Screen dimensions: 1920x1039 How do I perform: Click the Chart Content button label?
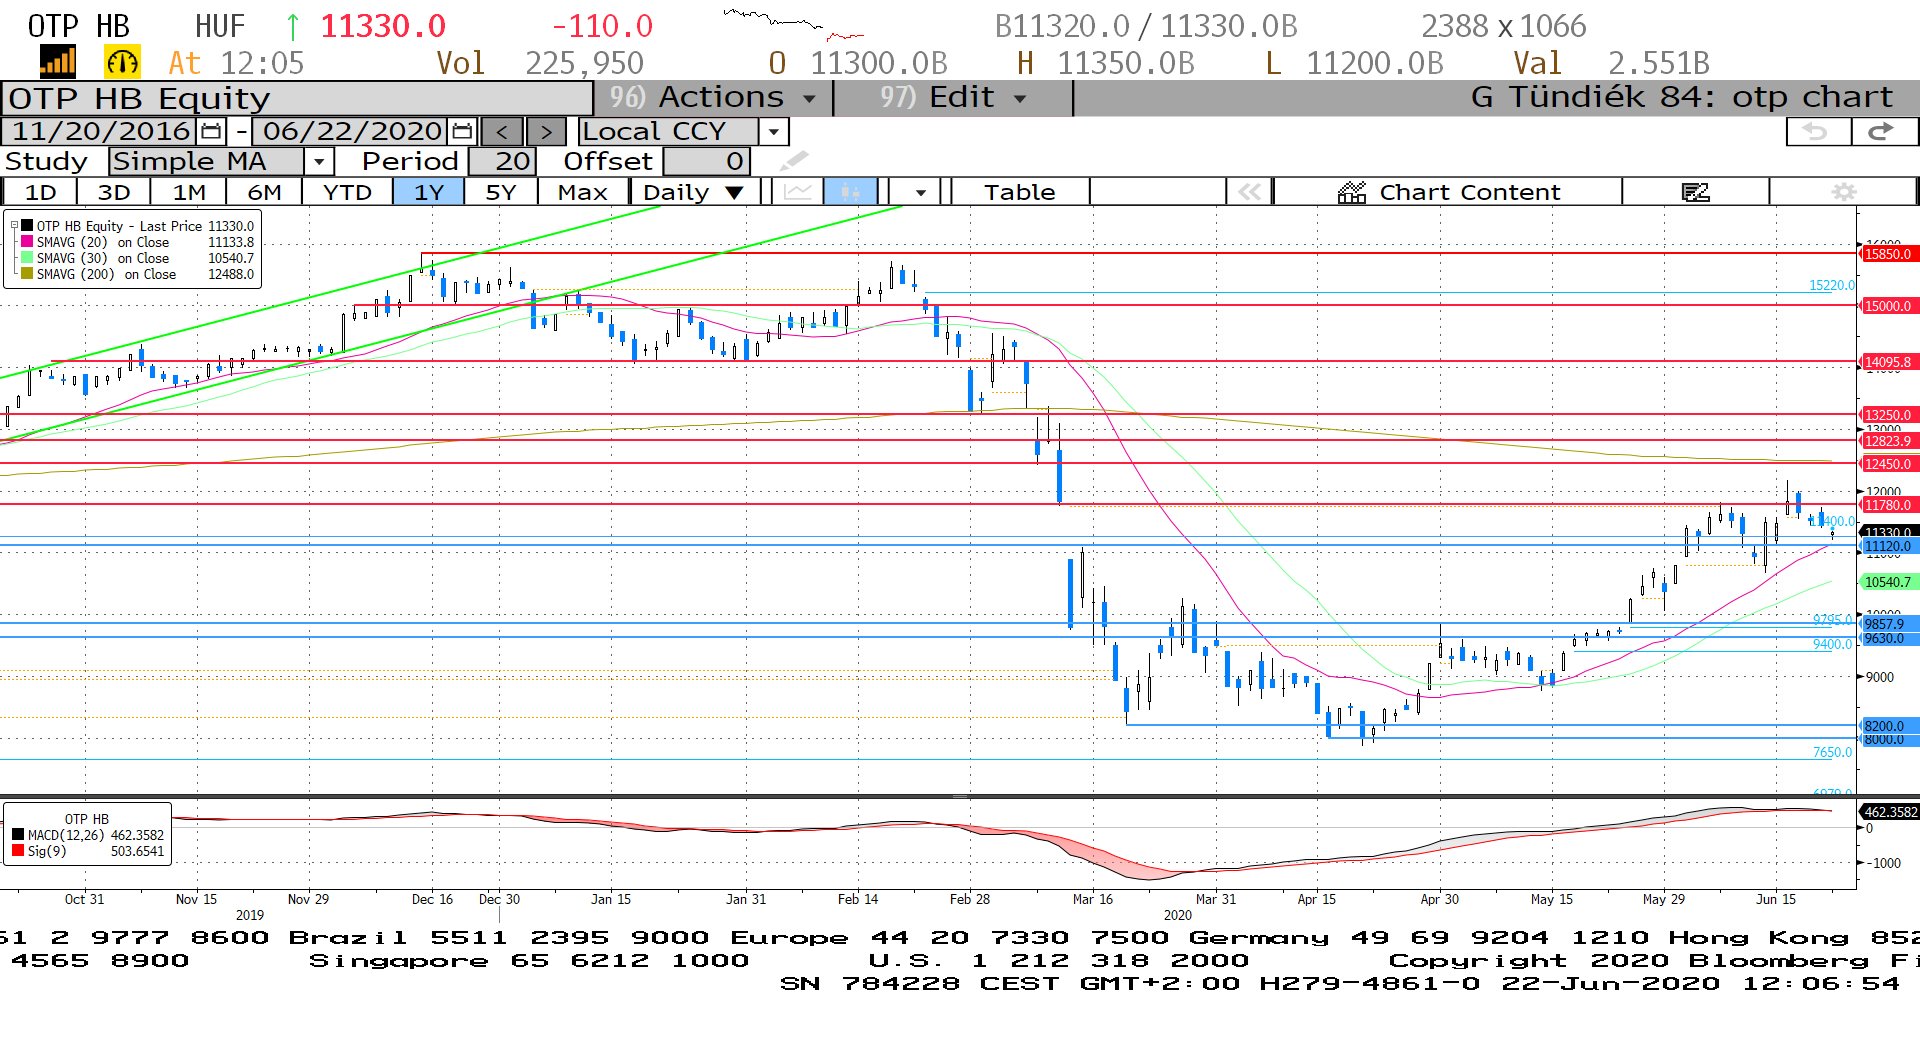click(1469, 192)
